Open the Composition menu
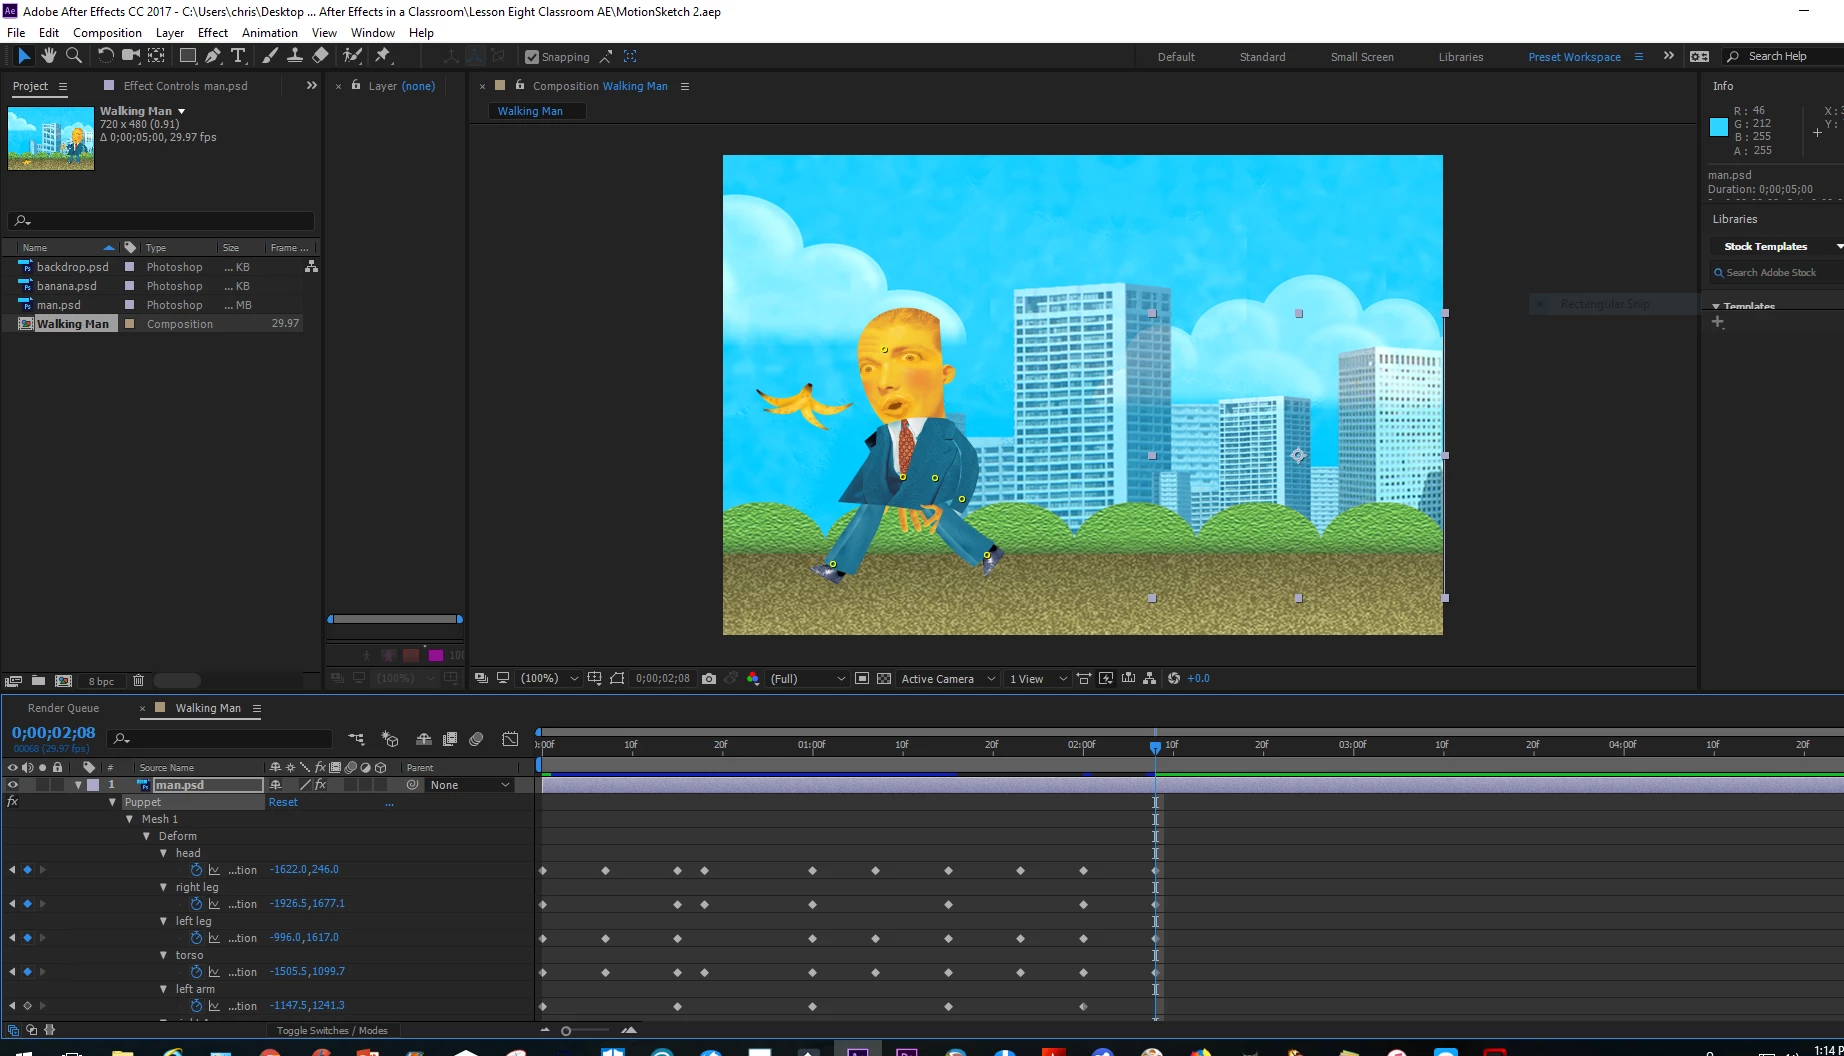The image size is (1844, 1056). point(107,32)
